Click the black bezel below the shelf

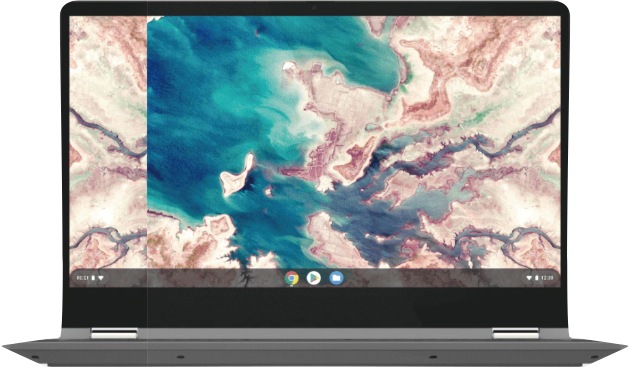(315, 307)
